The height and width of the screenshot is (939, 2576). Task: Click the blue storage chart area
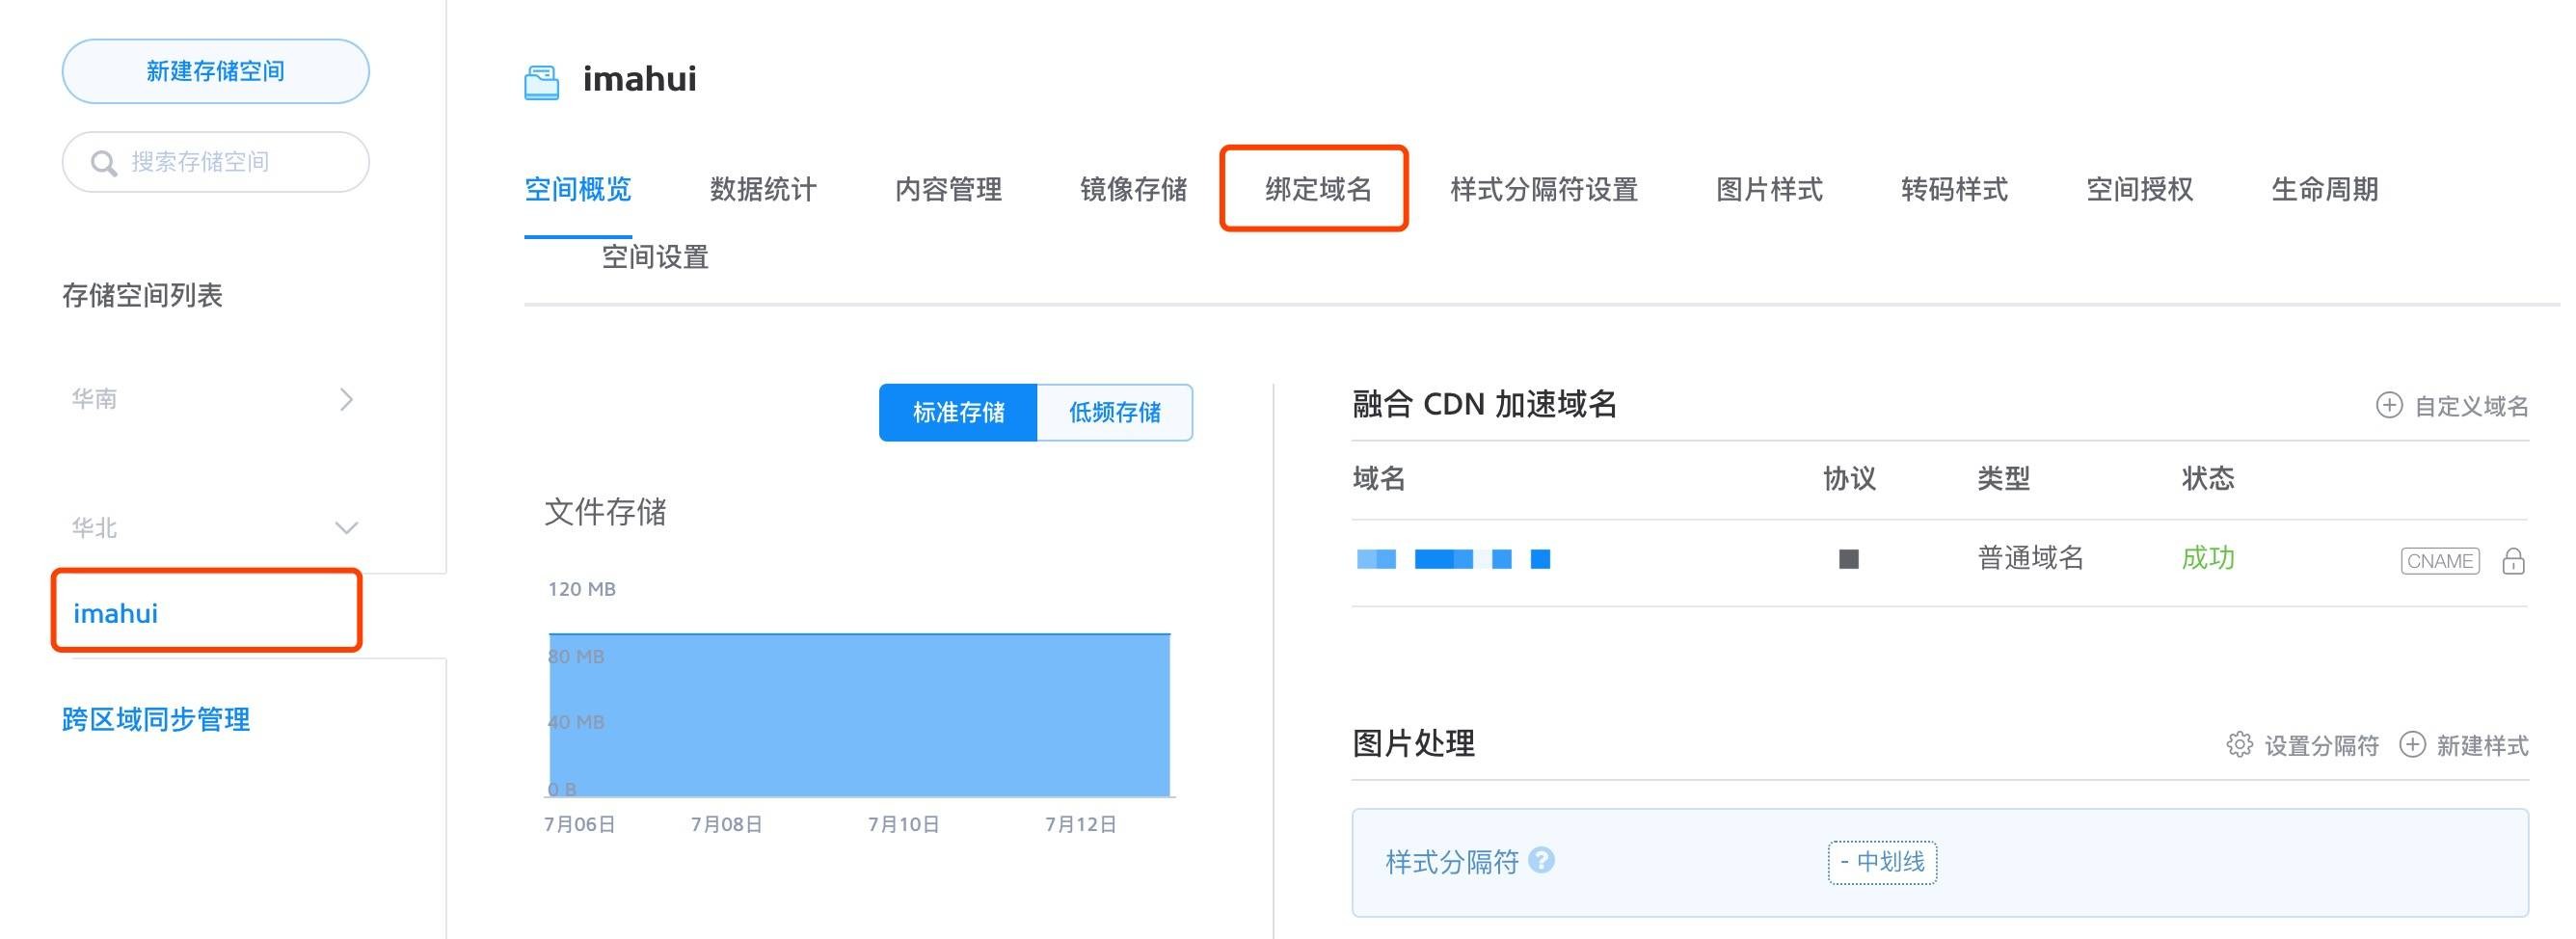[x=859, y=715]
